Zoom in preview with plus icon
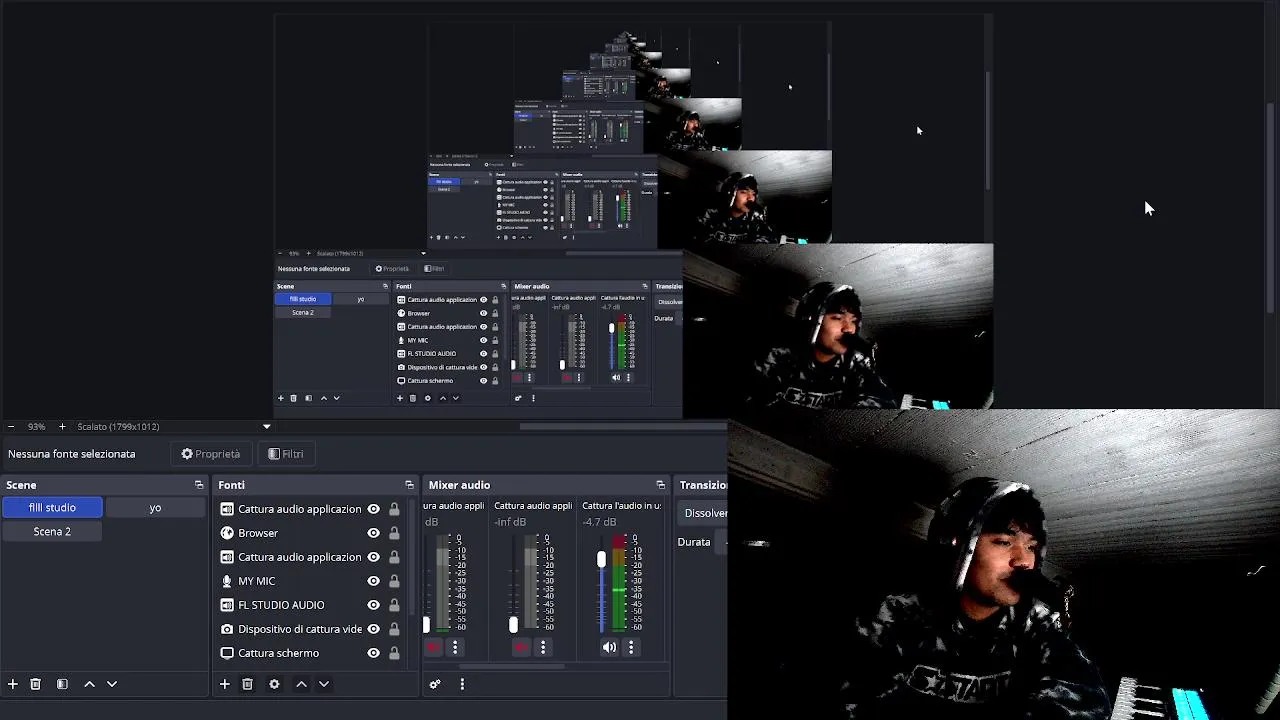1280x720 pixels. coord(62,427)
